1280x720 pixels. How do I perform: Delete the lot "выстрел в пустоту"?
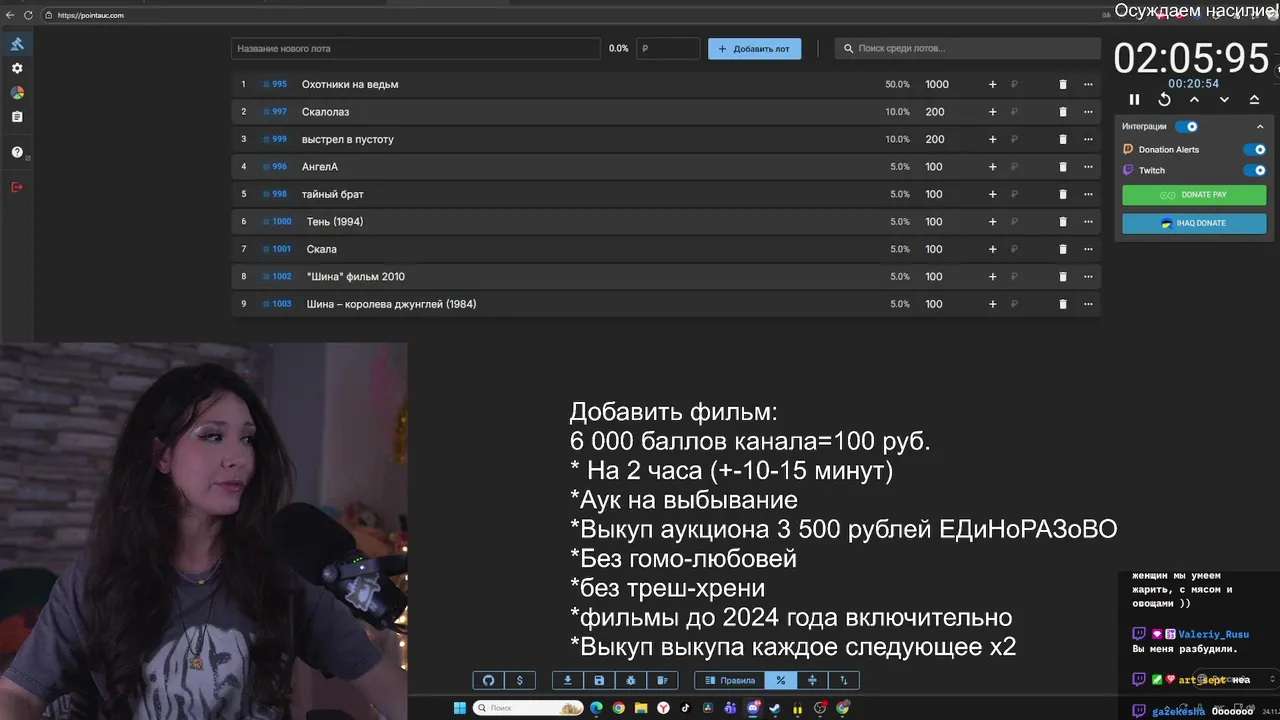coord(1063,140)
